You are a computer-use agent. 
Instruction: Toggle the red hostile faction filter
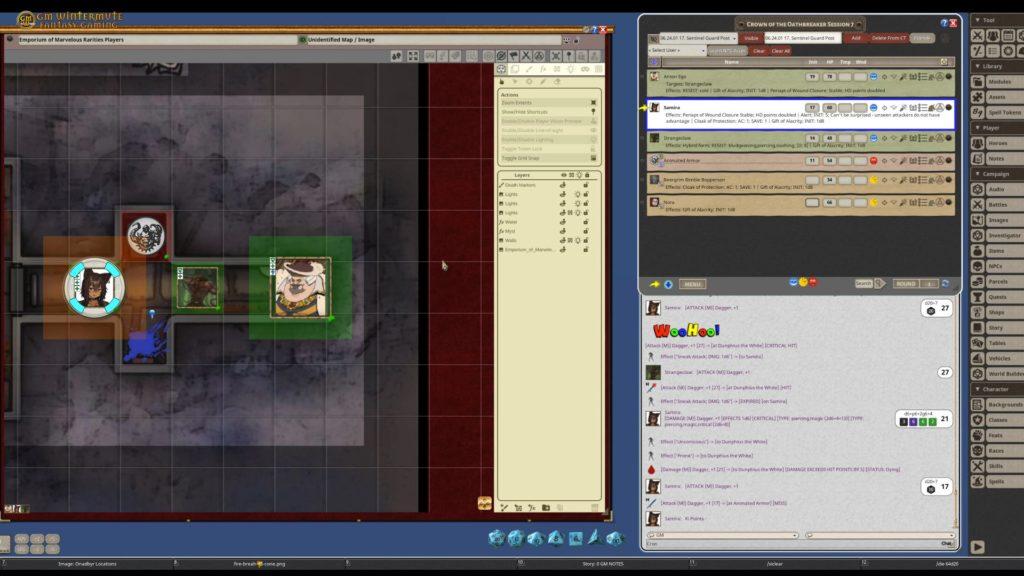(813, 282)
